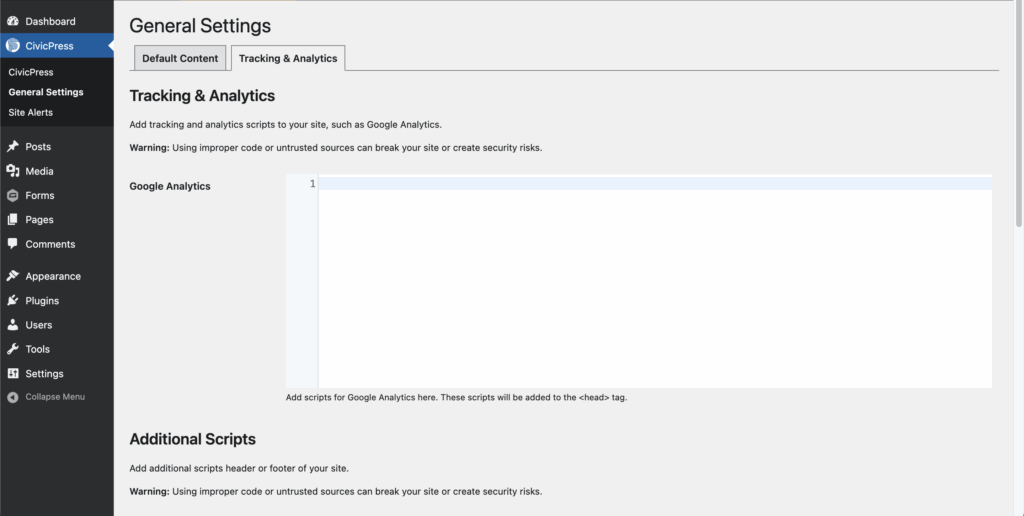Click the page vertical scrollbar

click(1019, 114)
